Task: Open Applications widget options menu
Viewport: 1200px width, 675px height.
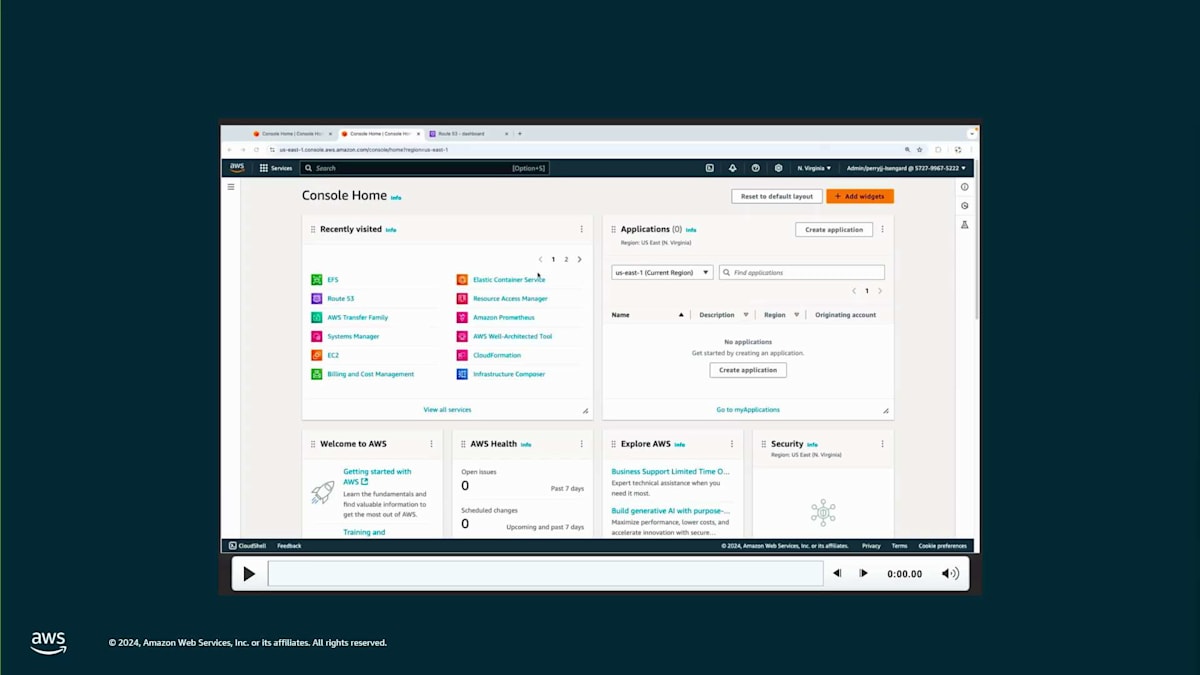Action: 882,229
